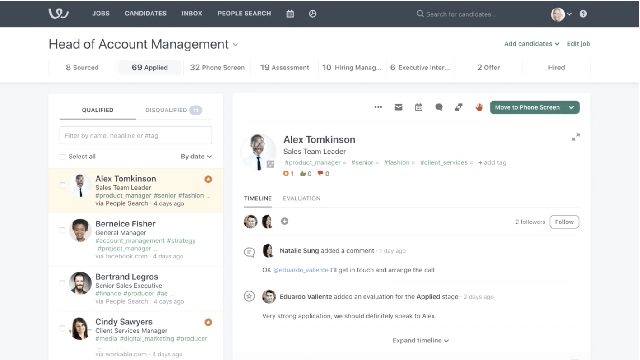Click the Edit job link
Viewport: 640px width, 360px height.
tap(578, 44)
